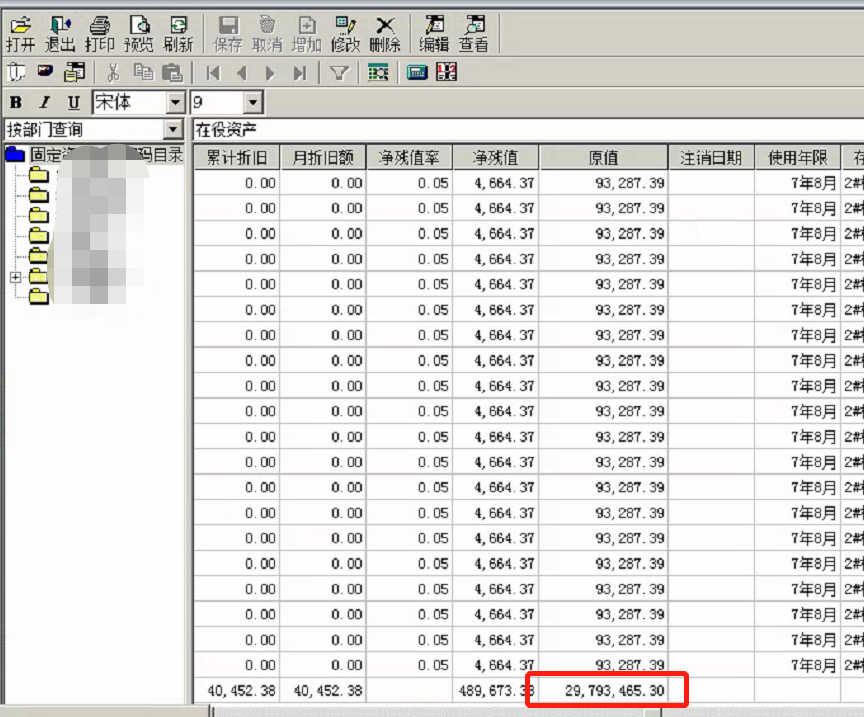Expand the tree folder with plus sign
The width and height of the screenshot is (864, 717).
16,277
